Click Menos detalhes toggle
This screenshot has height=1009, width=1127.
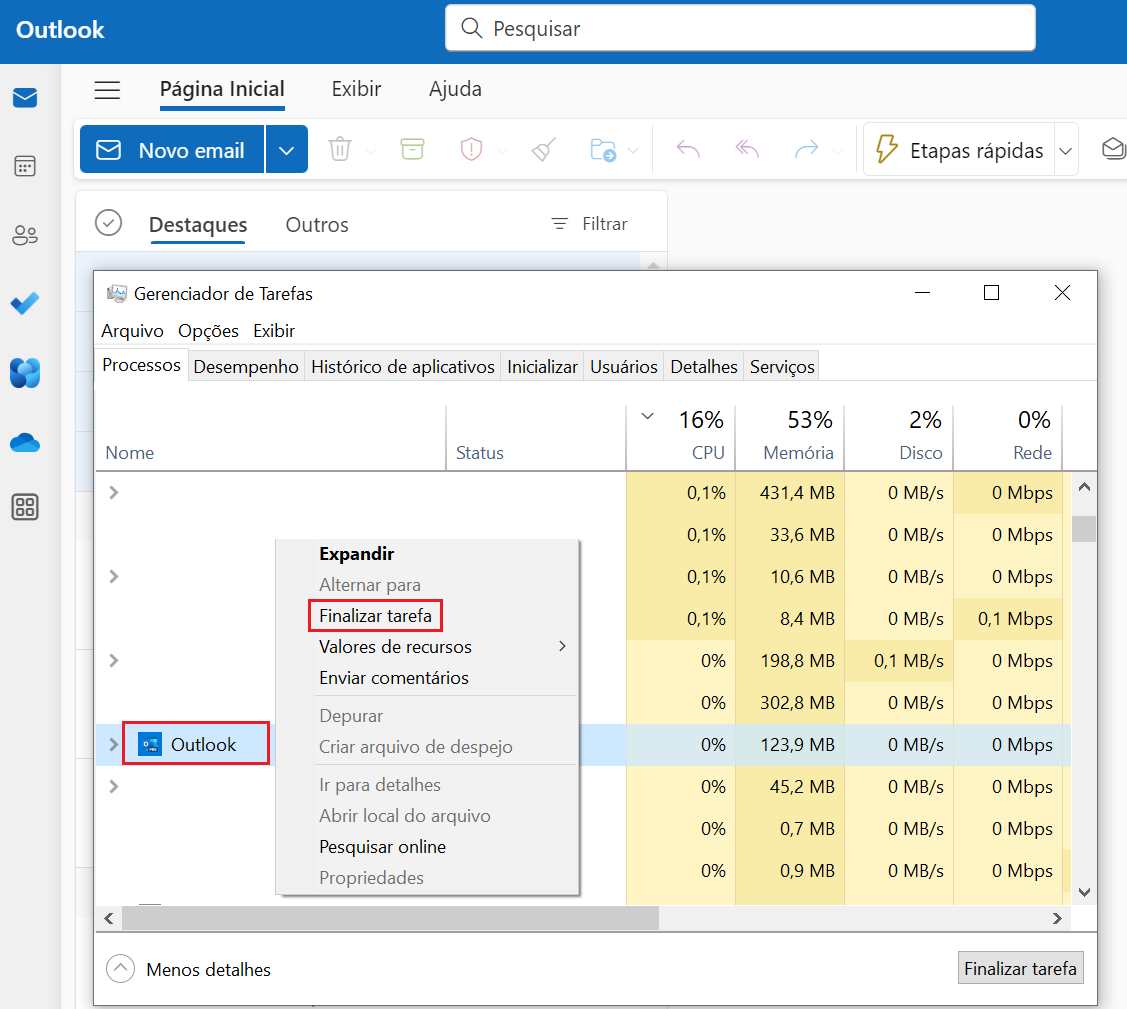(x=189, y=969)
